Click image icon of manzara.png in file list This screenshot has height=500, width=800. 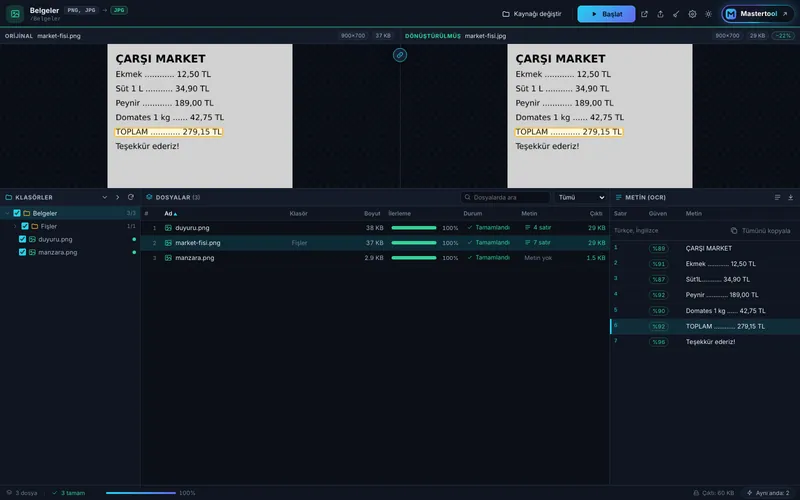(x=168, y=258)
